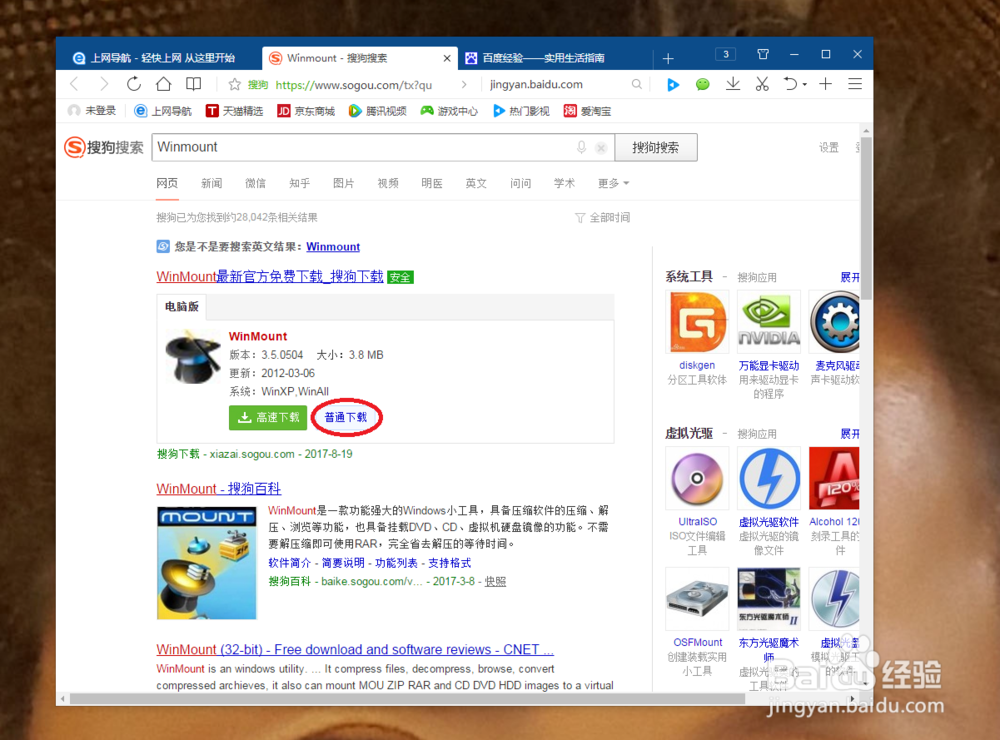Click the address bar URL field
This screenshot has height=740, width=1000.
pos(354,84)
